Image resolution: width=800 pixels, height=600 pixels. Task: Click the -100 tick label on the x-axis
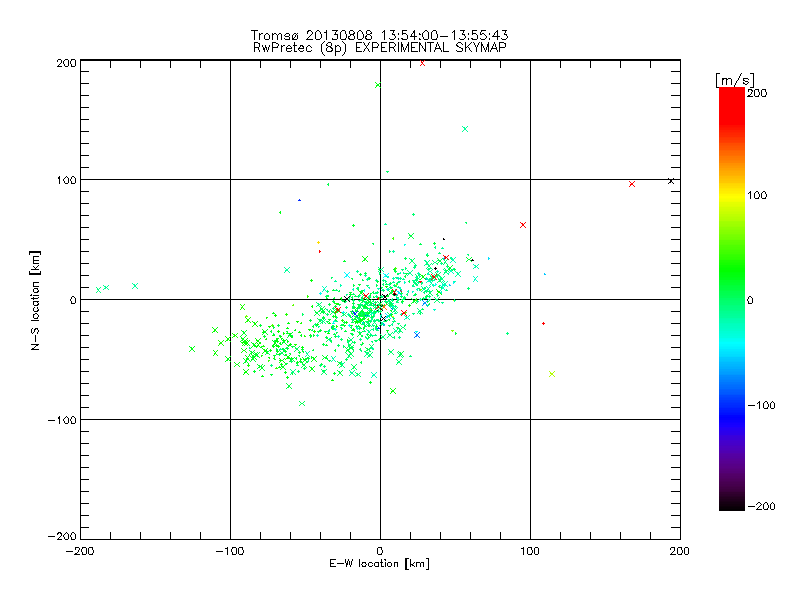coord(230,550)
